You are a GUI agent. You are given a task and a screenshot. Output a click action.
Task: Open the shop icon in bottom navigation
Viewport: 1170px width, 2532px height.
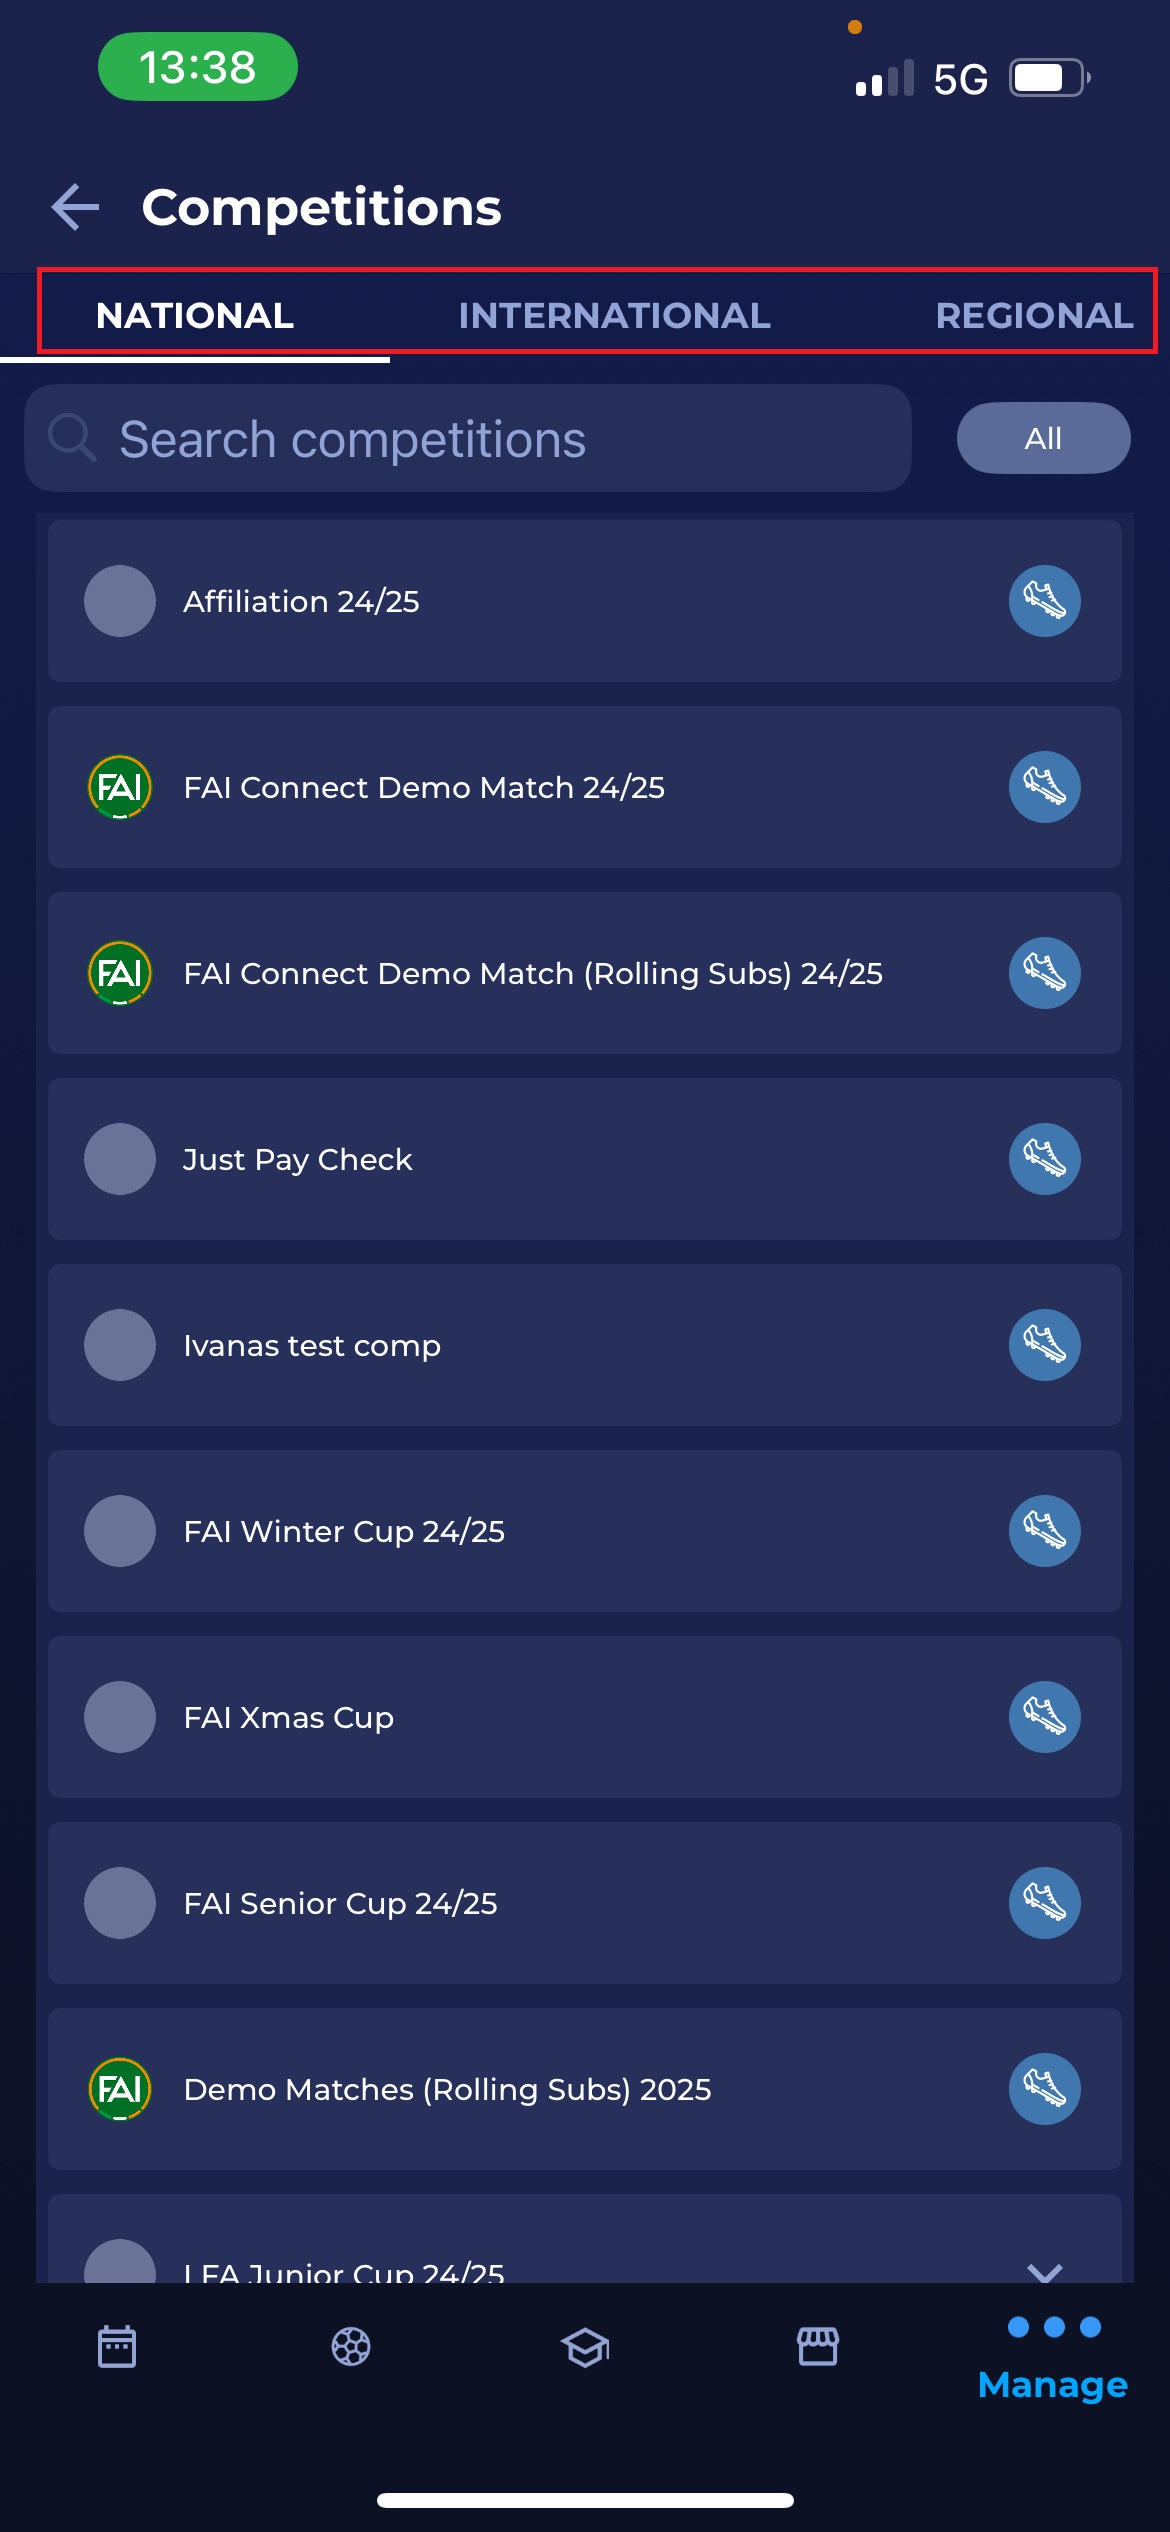[x=818, y=2346]
